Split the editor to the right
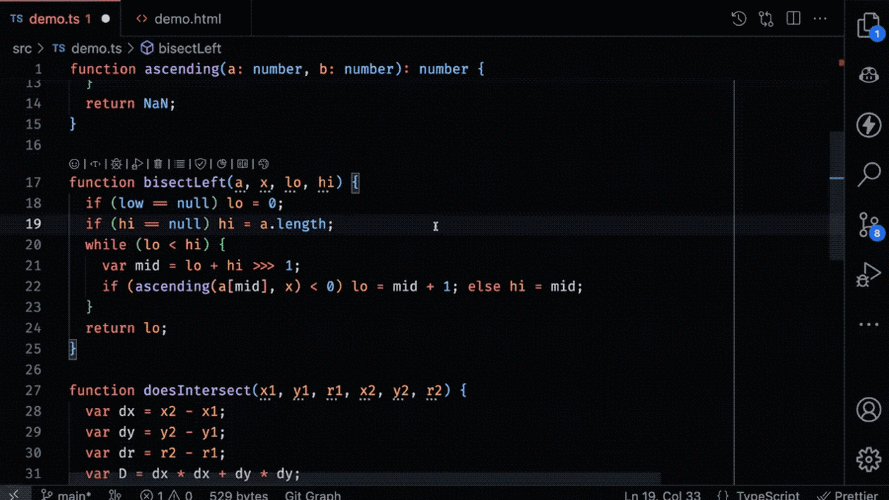This screenshot has height=500, width=889. point(793,19)
